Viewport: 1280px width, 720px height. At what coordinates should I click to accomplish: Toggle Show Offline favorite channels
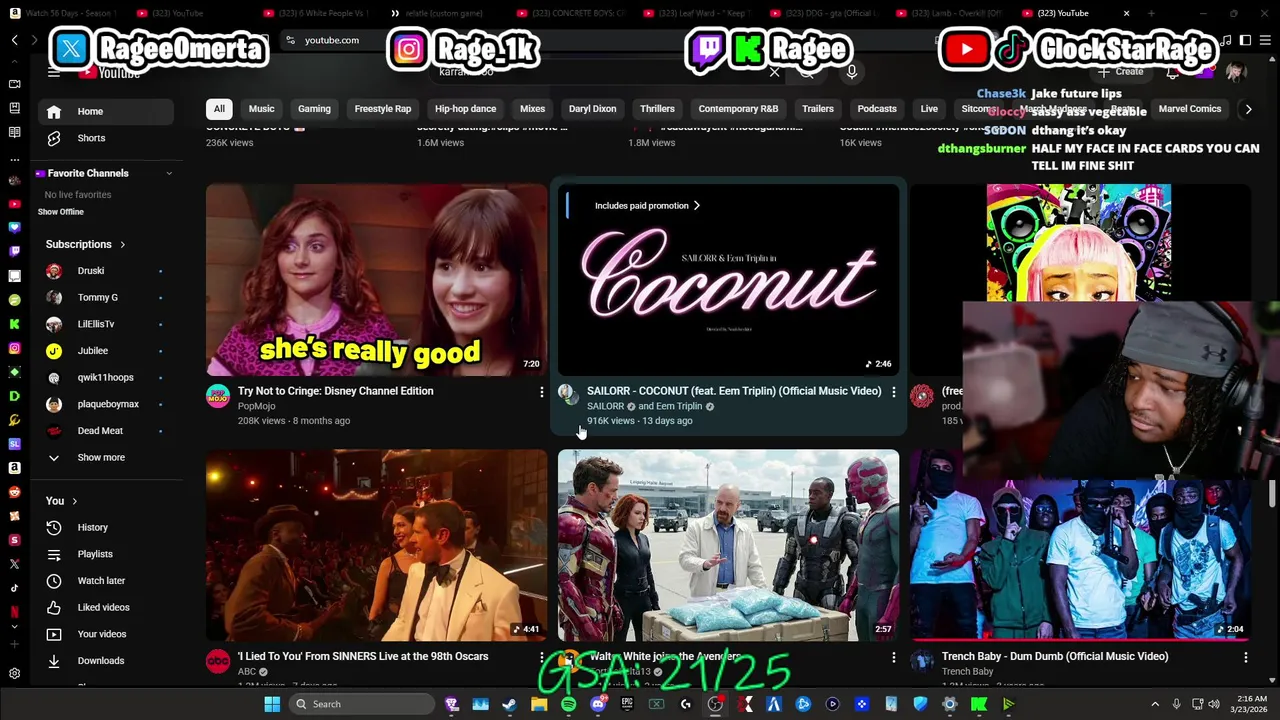tap(61, 212)
